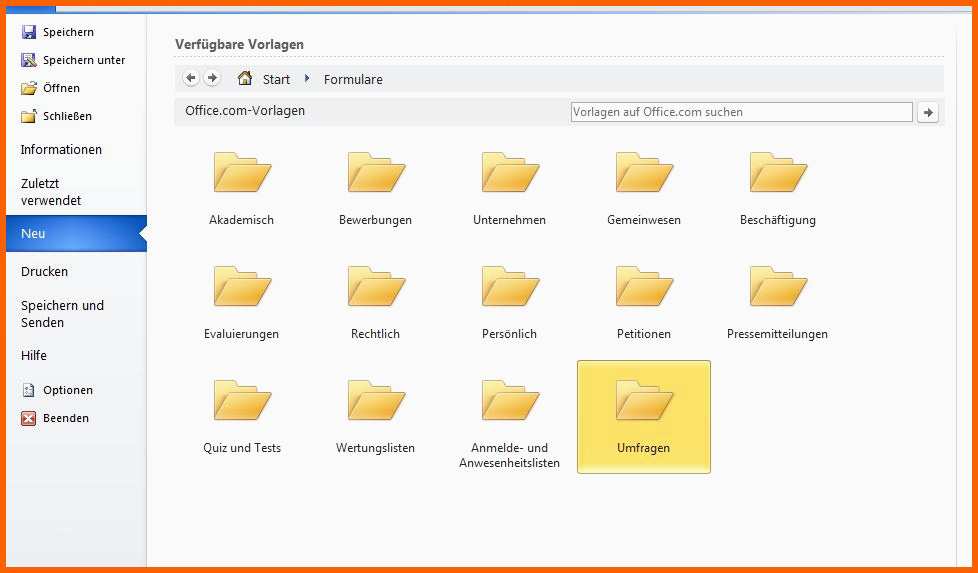Open the Umfragen template folder
This screenshot has height=573, width=978.
pyautogui.click(x=643, y=415)
